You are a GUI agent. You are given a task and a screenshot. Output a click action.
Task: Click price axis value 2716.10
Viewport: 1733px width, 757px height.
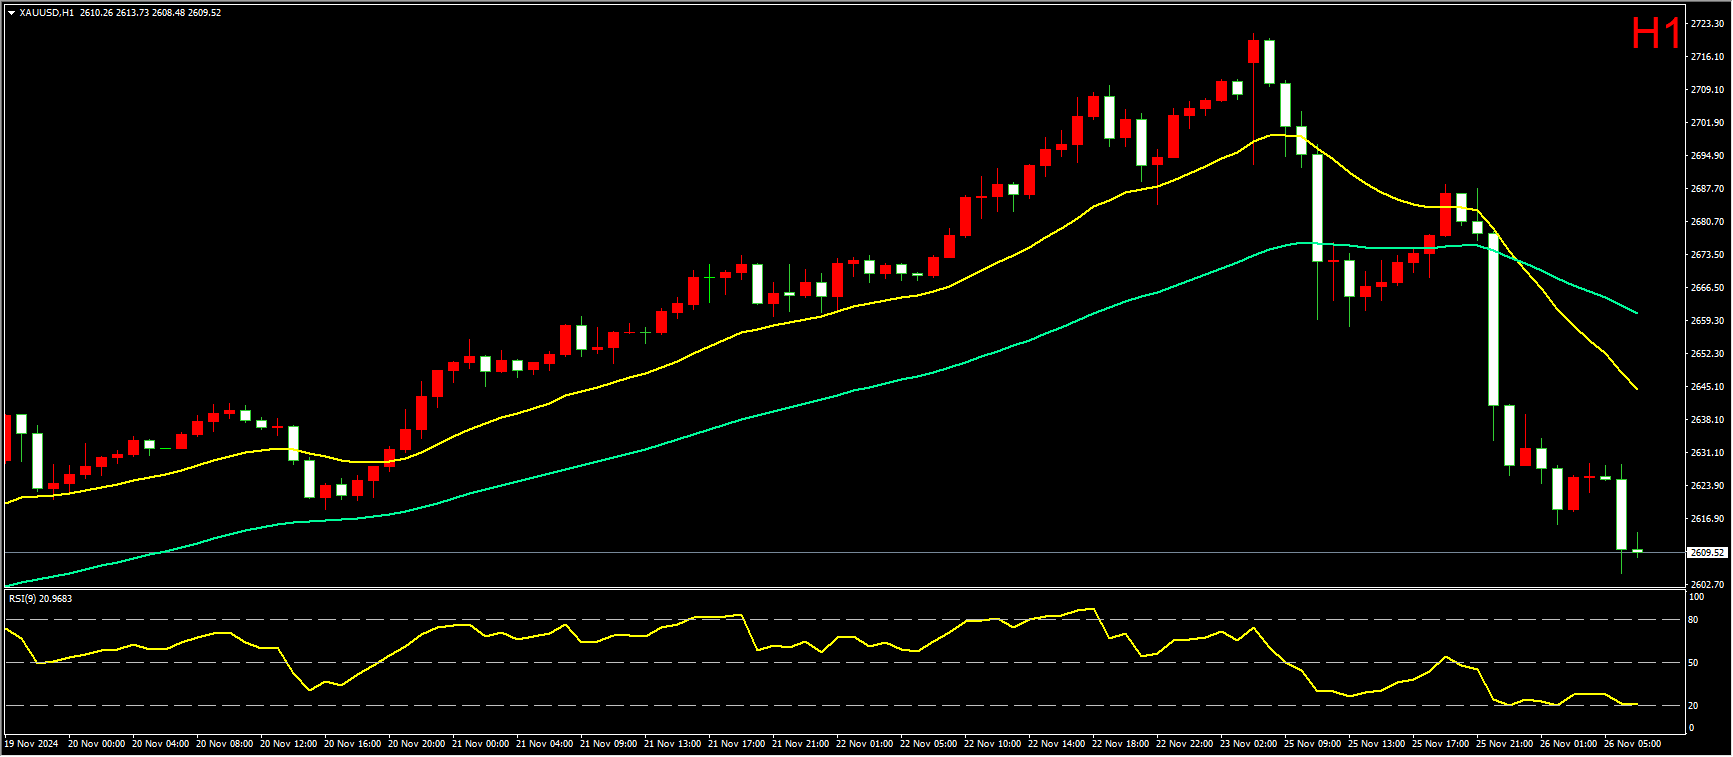click(1707, 57)
